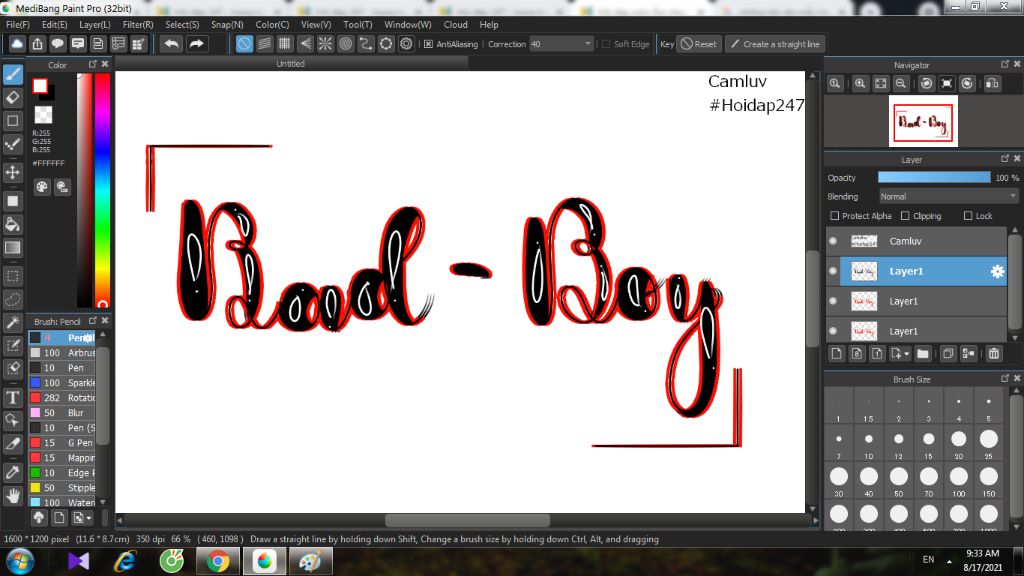Image resolution: width=1024 pixels, height=576 pixels.
Task: Click the Redo arrow in the toolbar
Action: pos(196,44)
